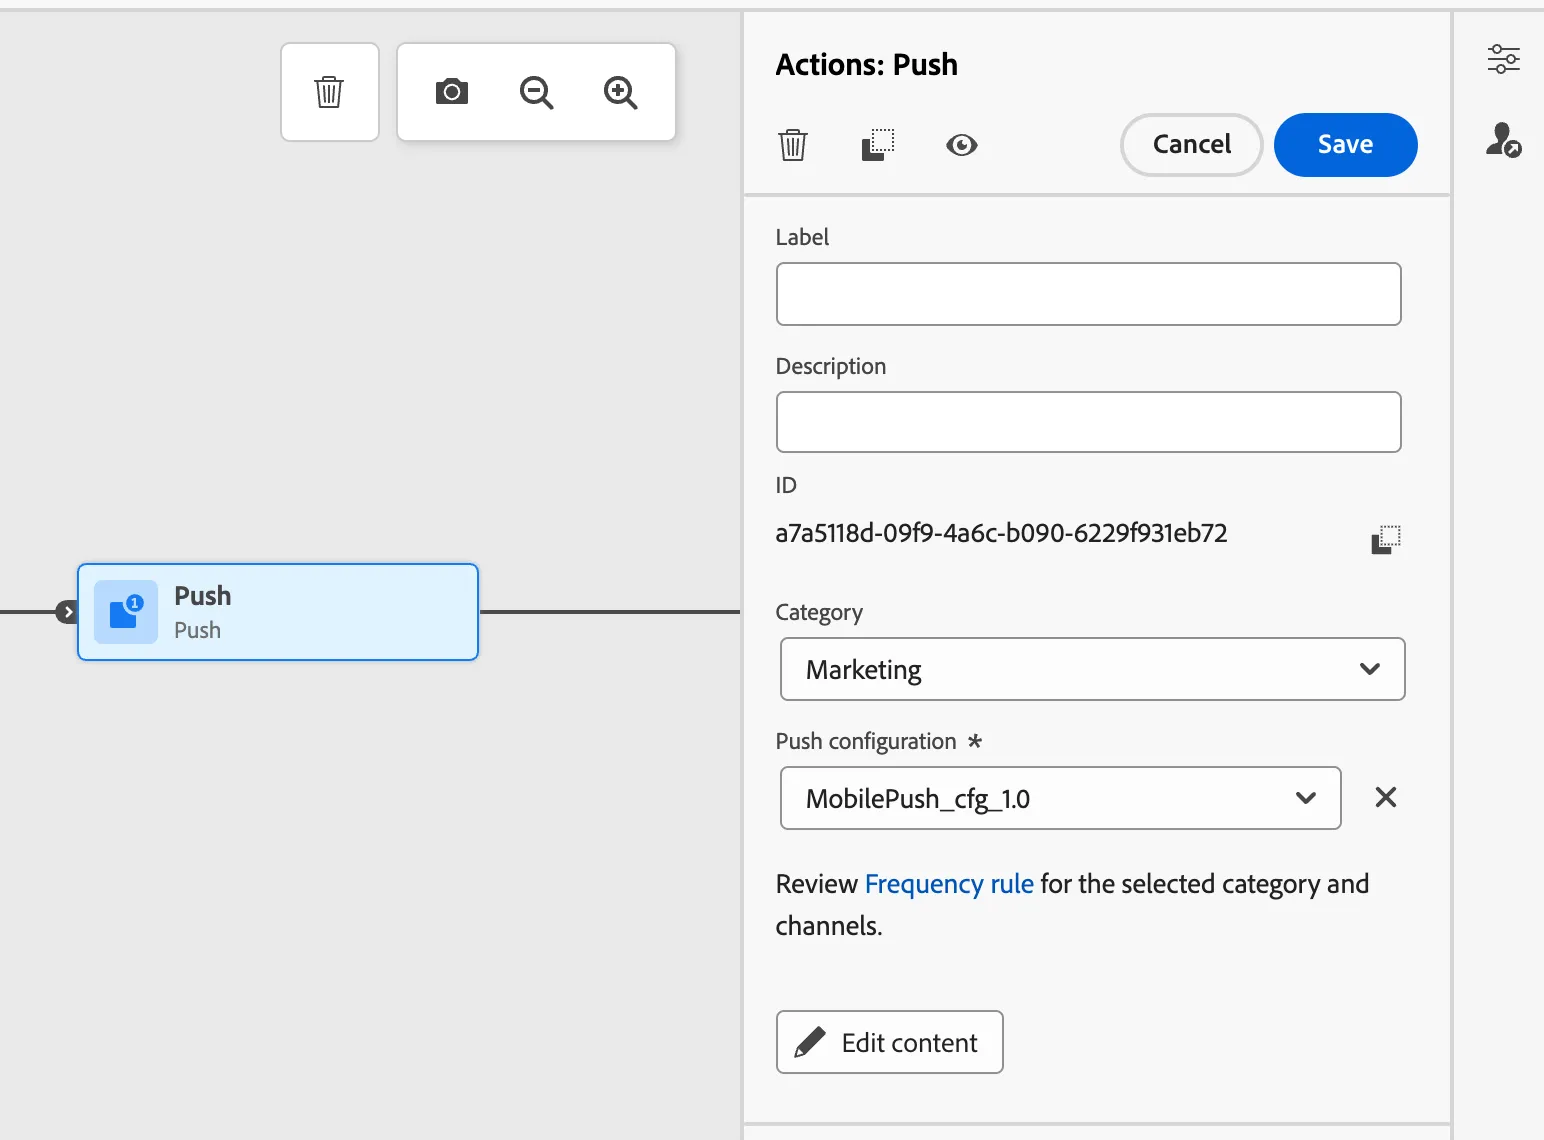
Task: Delete the Push action from panel header
Action: point(793,145)
